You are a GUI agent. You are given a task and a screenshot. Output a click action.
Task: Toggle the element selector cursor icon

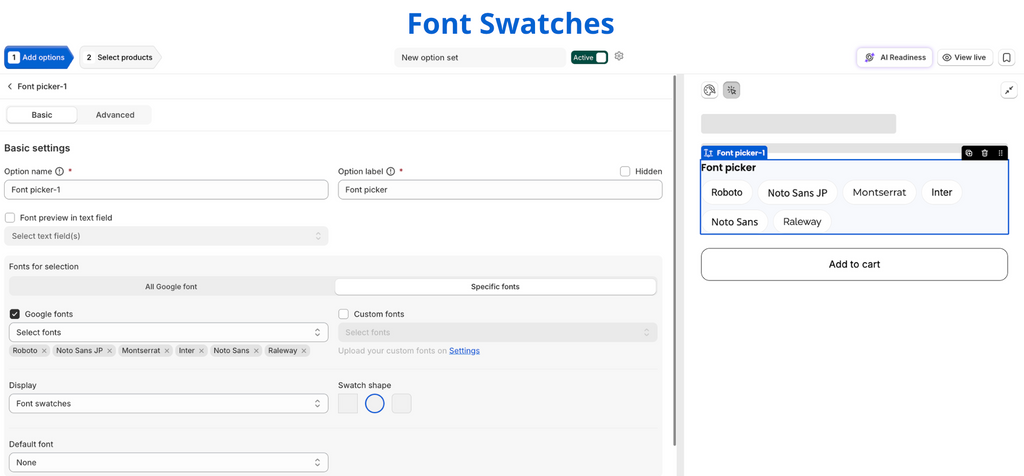pos(731,90)
